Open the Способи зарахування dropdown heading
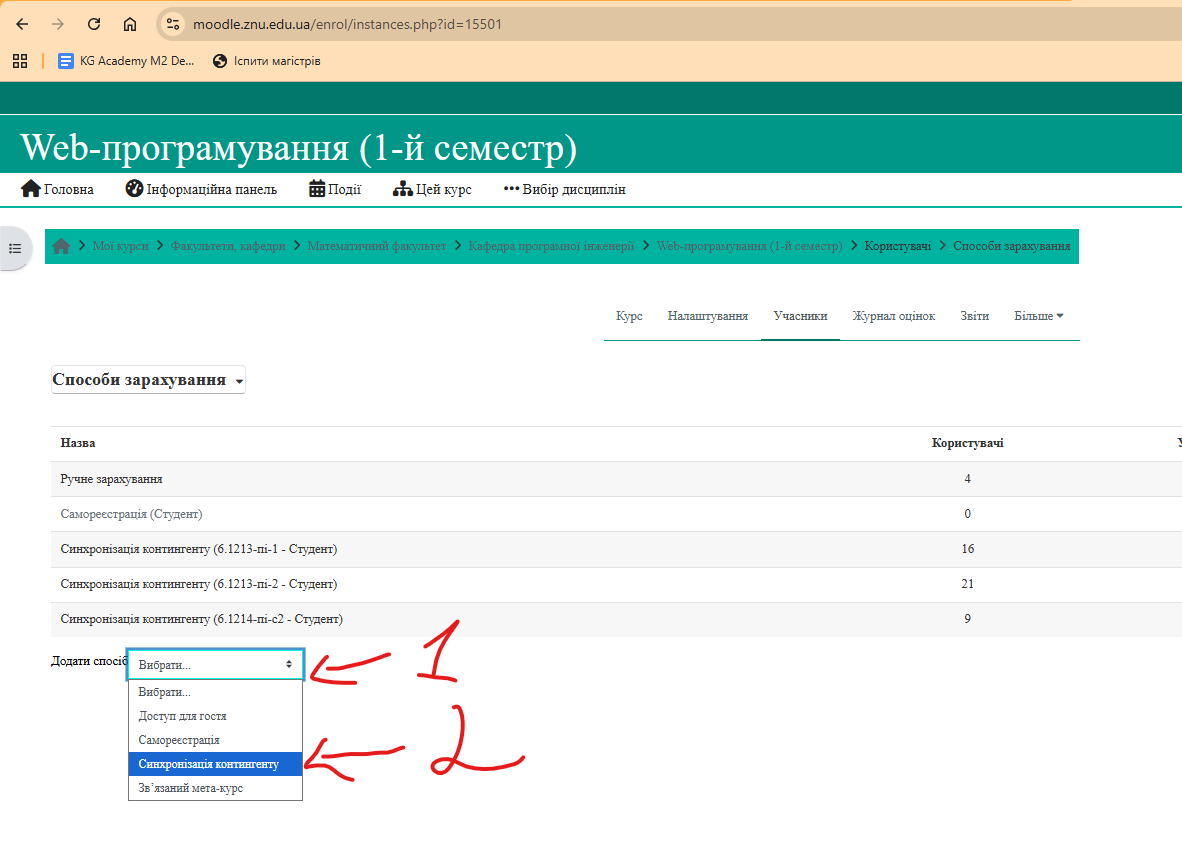Image resolution: width=1182 pixels, height=859 pixels. point(148,380)
